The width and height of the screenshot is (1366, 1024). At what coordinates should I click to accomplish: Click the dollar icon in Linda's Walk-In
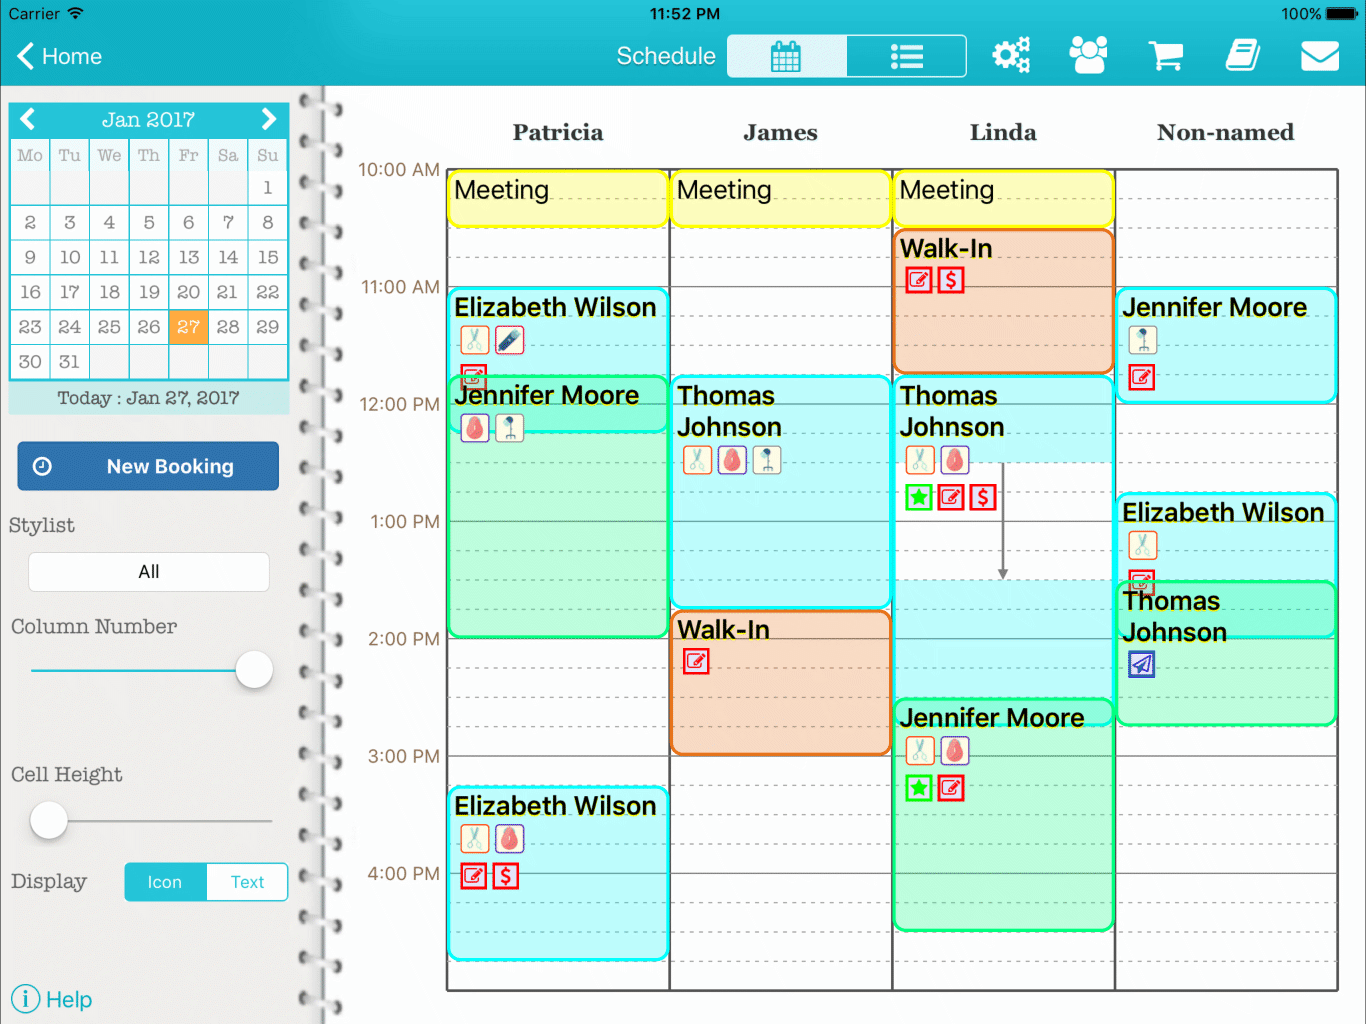pos(951,281)
